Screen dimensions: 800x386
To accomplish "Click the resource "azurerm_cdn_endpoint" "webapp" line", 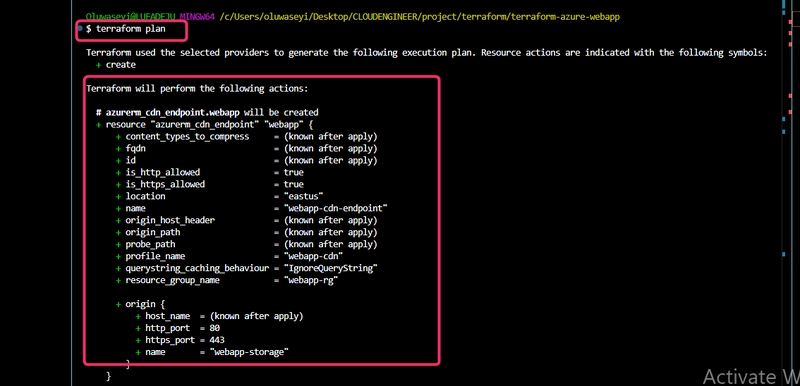I will 204,124.
